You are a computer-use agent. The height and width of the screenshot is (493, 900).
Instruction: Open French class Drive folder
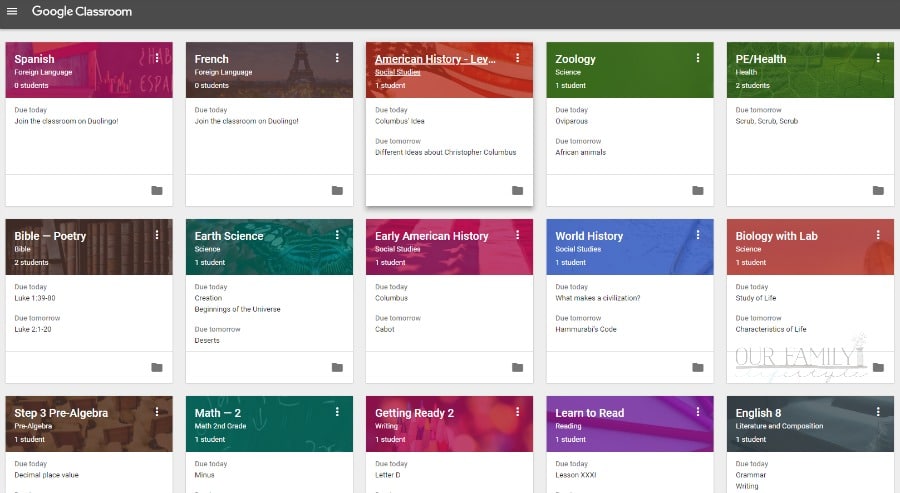(x=337, y=190)
